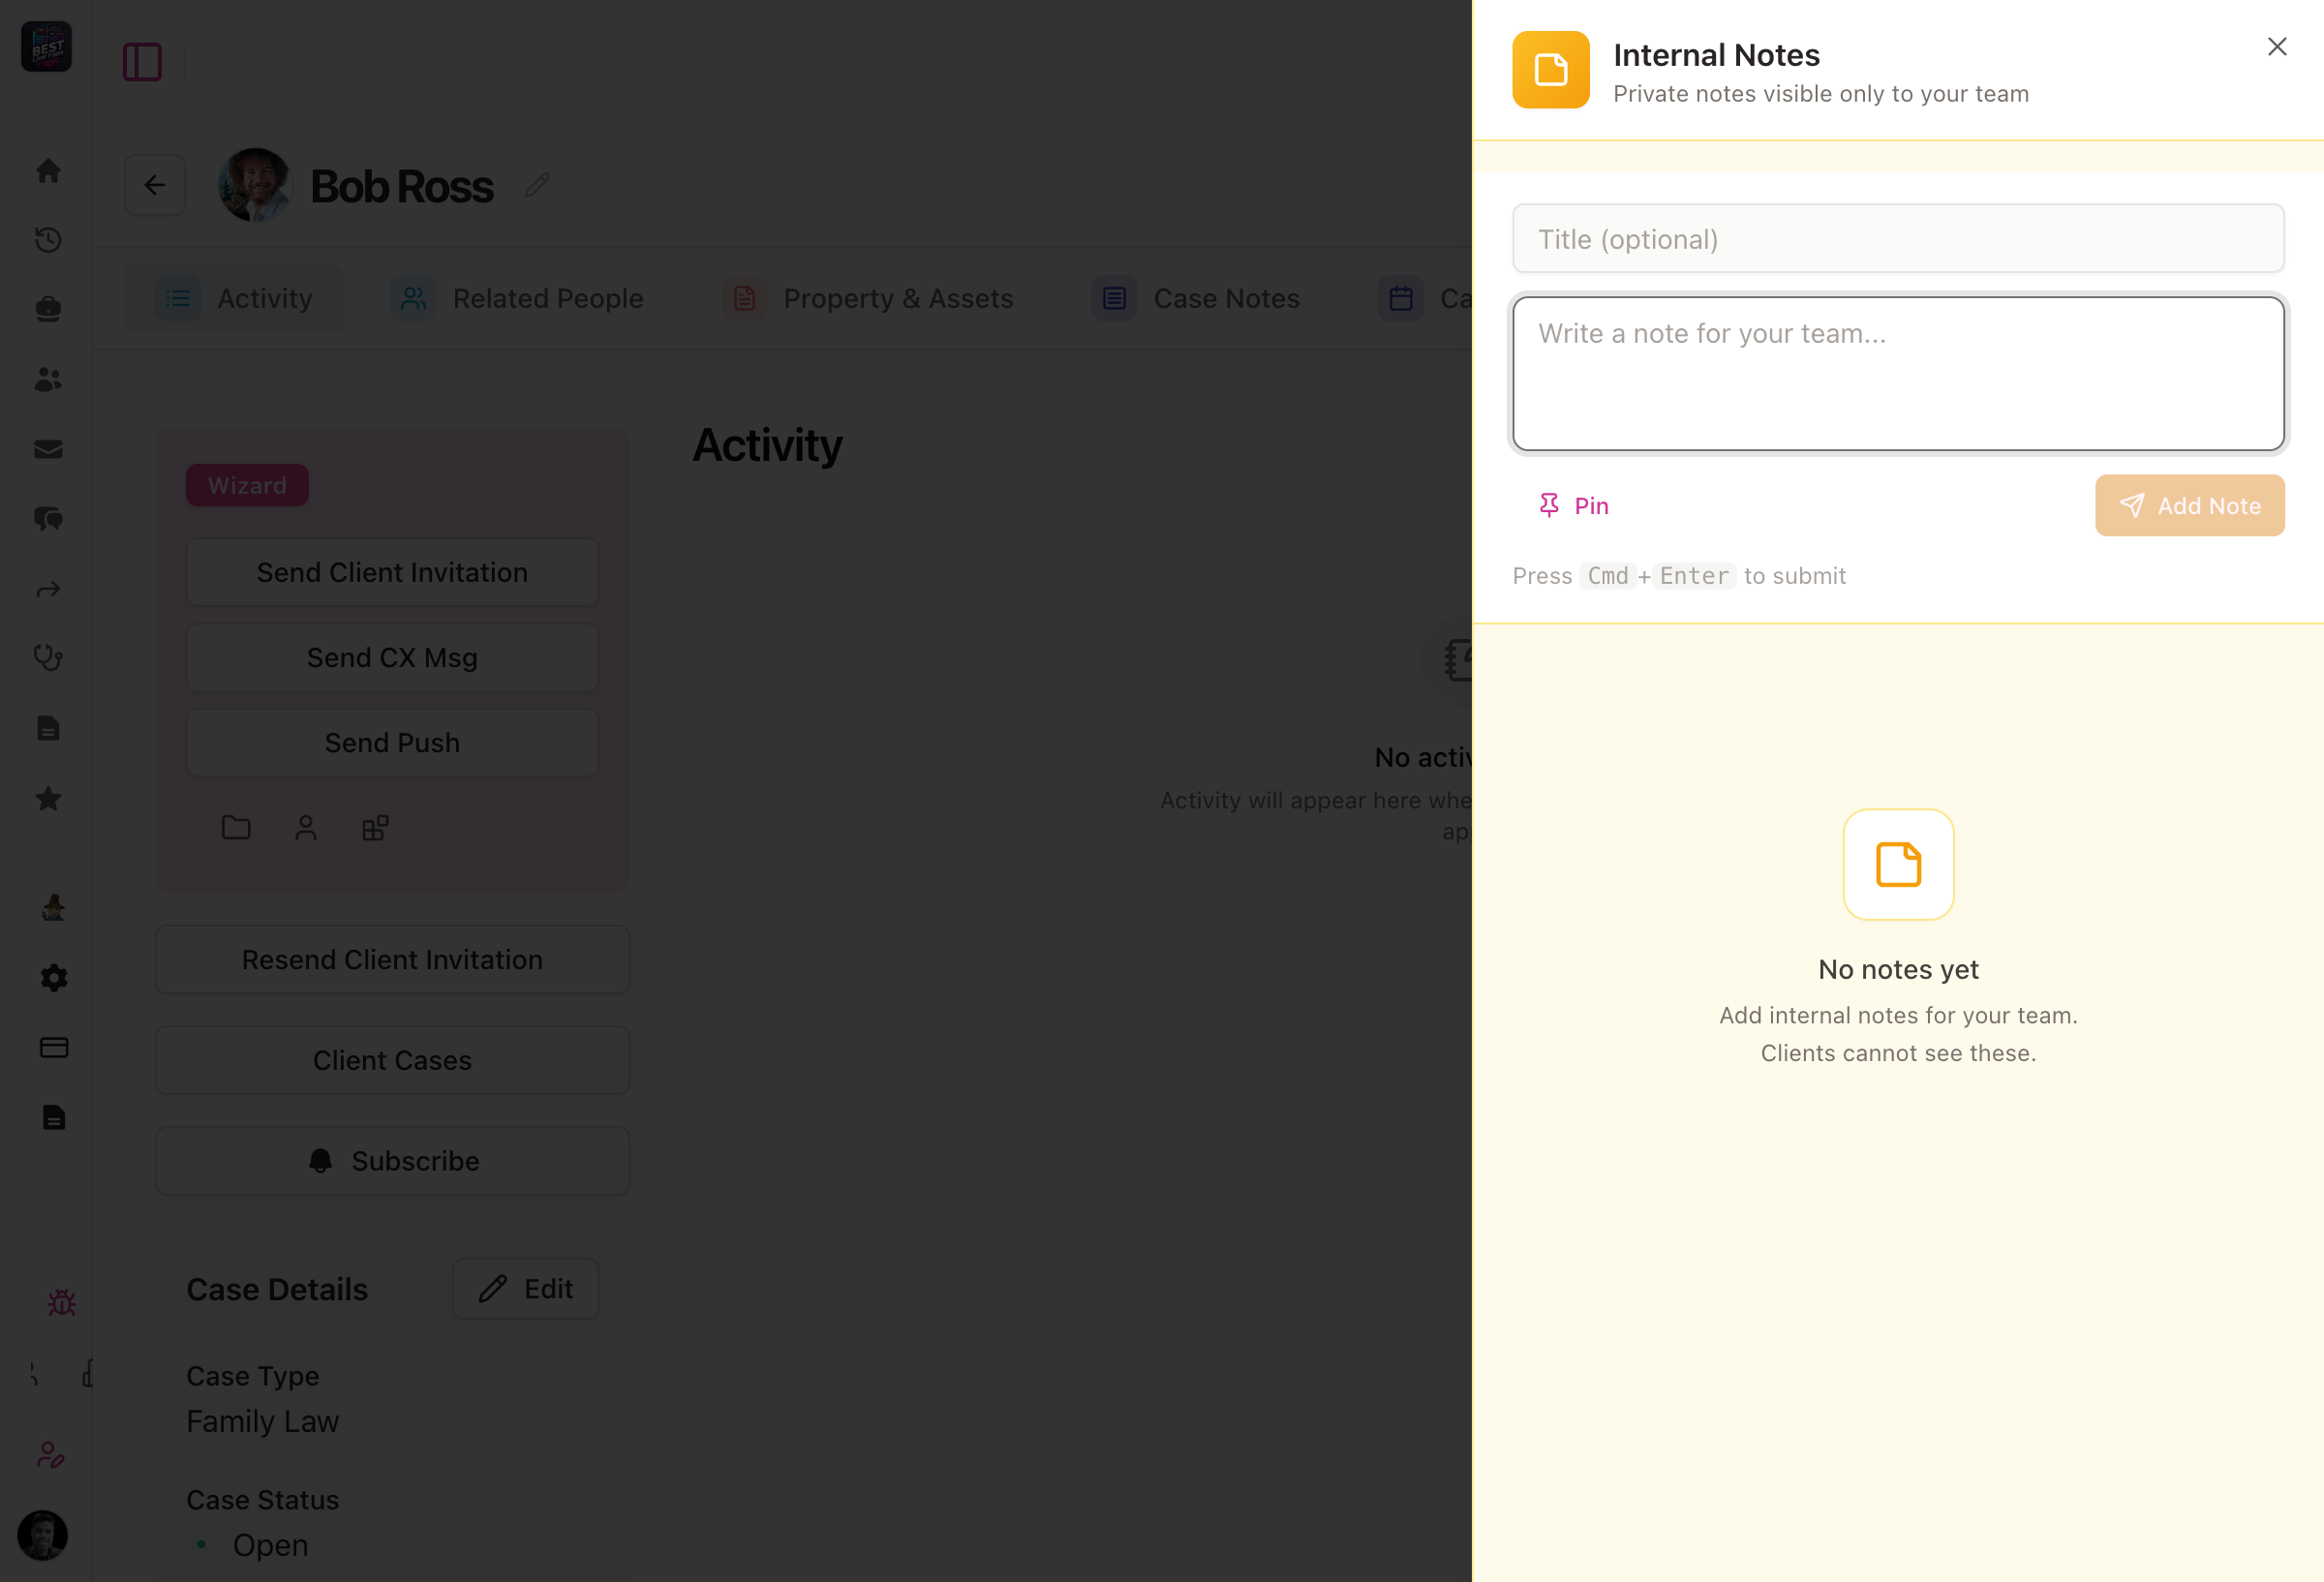Select the stethoscope diagnostics icon
2324x1582 pixels.
point(47,658)
